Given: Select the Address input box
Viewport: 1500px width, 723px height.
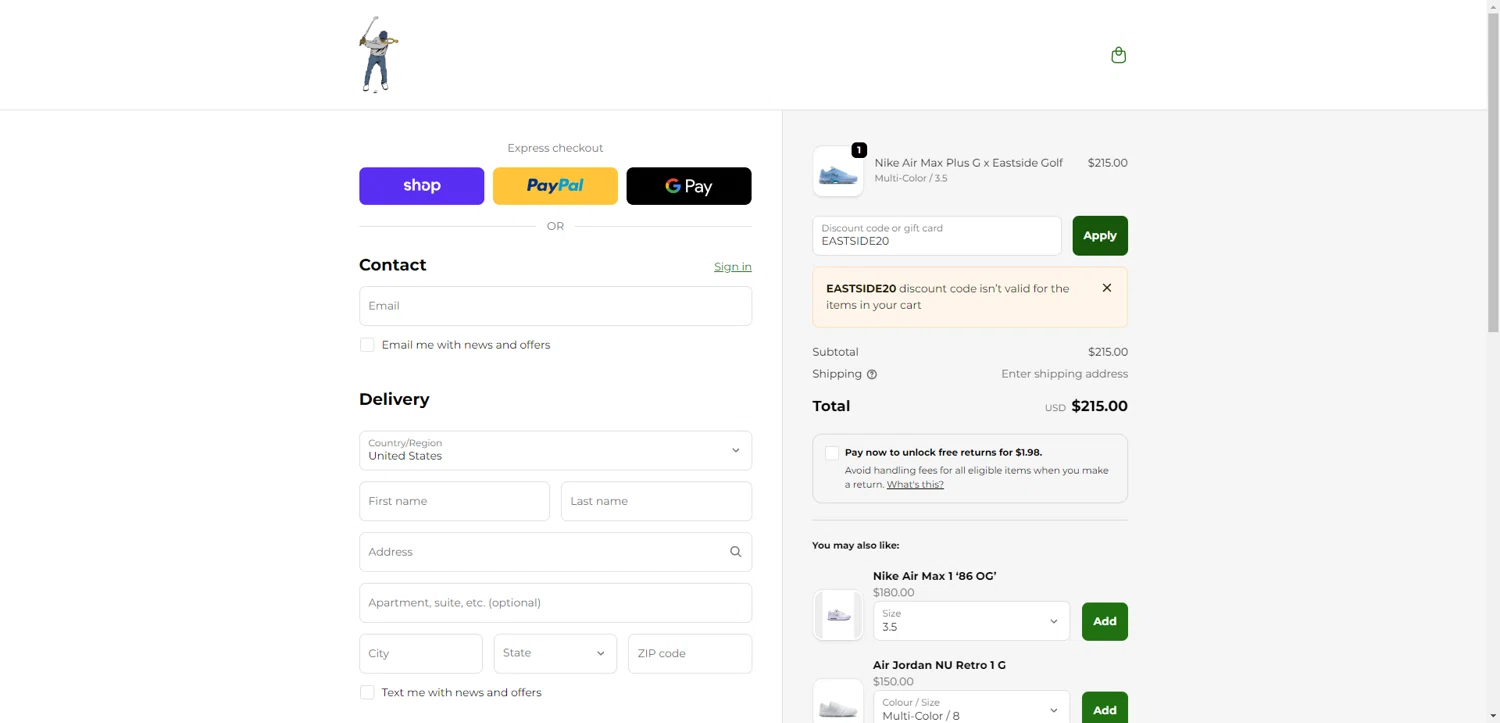Looking at the screenshot, I should coord(555,552).
